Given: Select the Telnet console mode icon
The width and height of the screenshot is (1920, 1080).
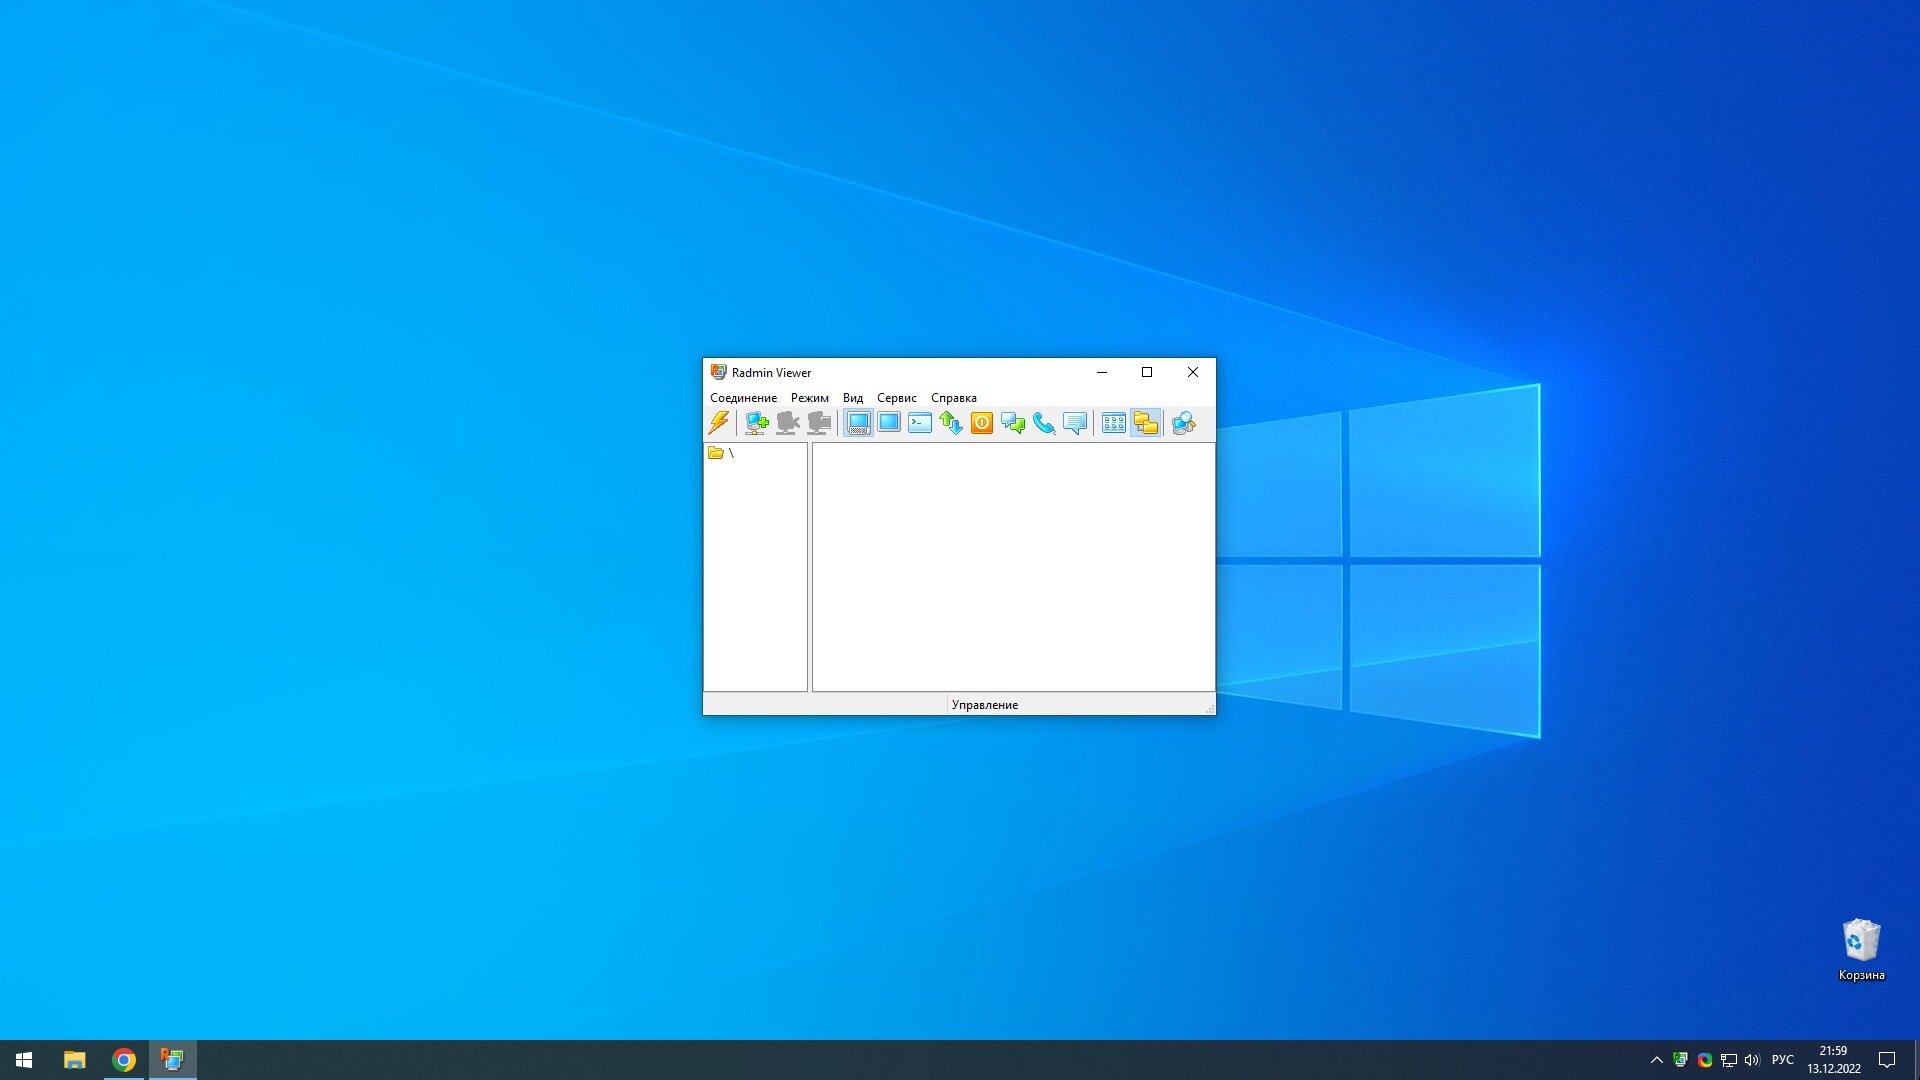Looking at the screenshot, I should point(920,423).
